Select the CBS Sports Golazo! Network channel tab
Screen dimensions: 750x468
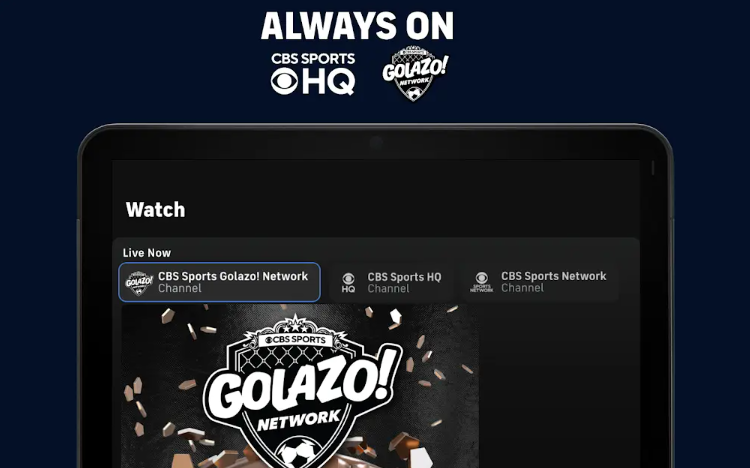click(220, 282)
